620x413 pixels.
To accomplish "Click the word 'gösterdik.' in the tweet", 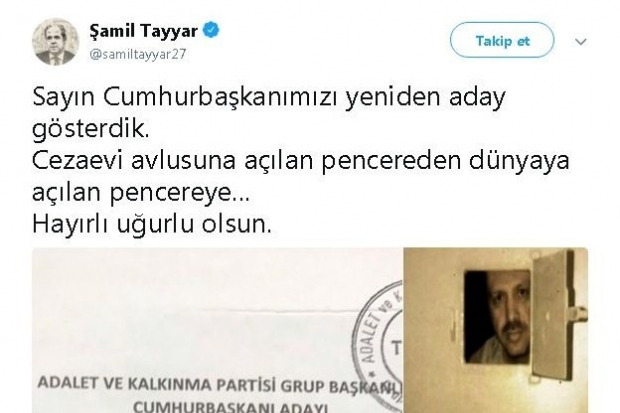I will (91, 129).
